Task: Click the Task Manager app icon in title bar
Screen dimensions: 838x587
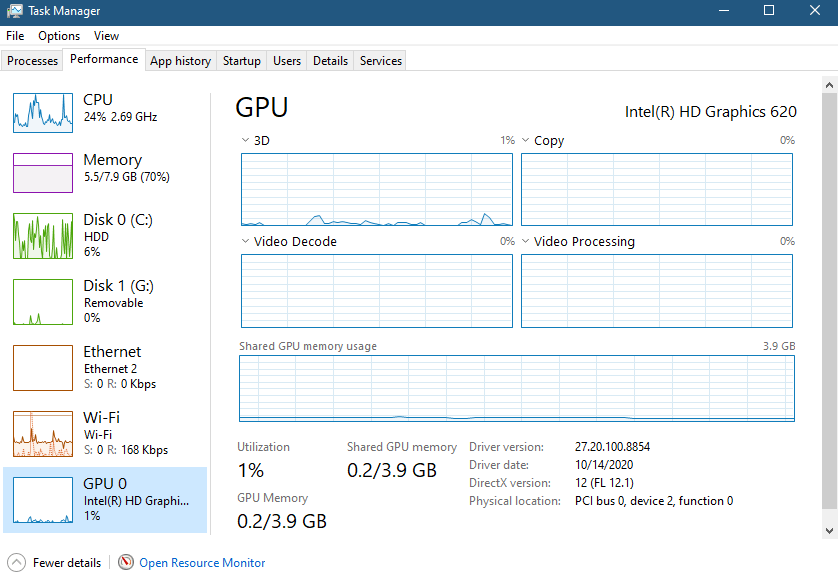Action: pyautogui.click(x=15, y=11)
